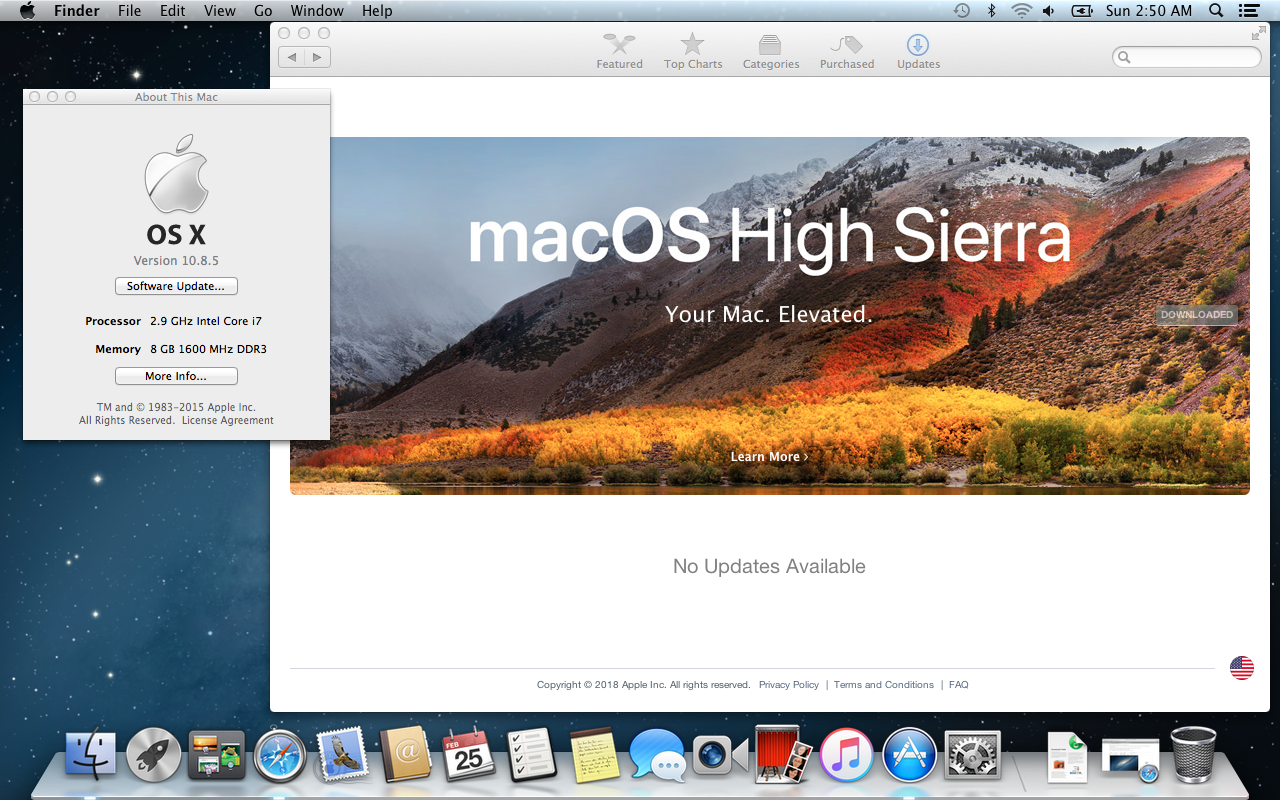Open Finder from the Dock
1280x800 pixels.
[91, 755]
